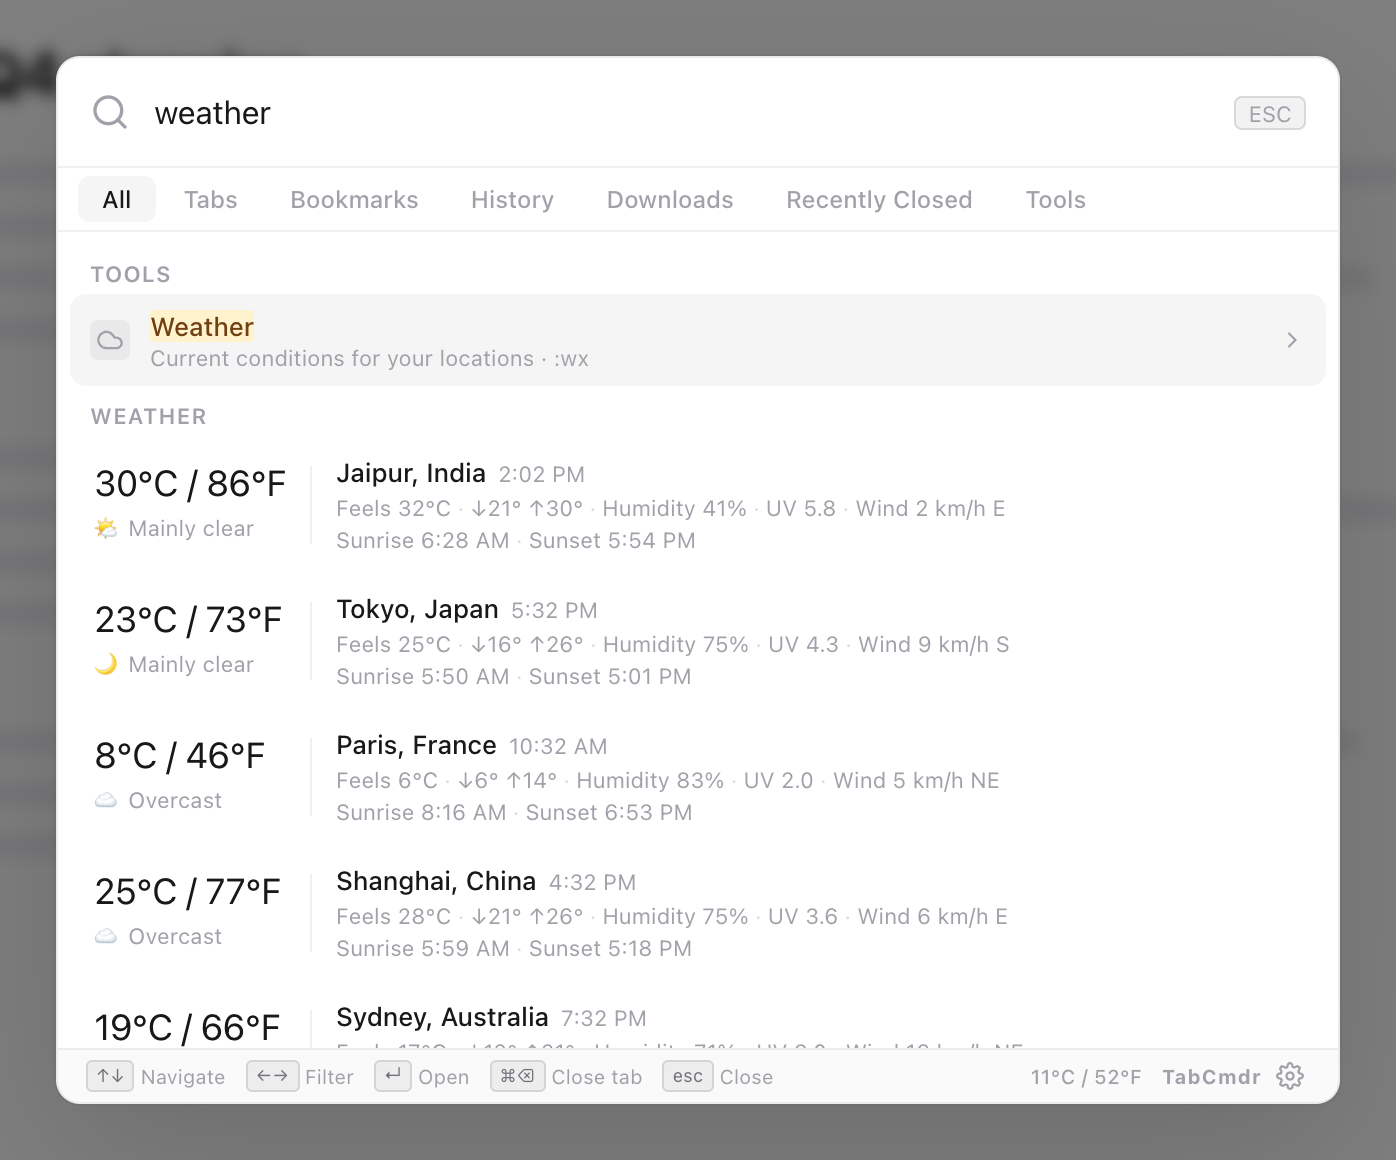Click Shanghai Sunrise 5:59 AM line
Screen dimensions: 1396x1160
[x=514, y=949]
